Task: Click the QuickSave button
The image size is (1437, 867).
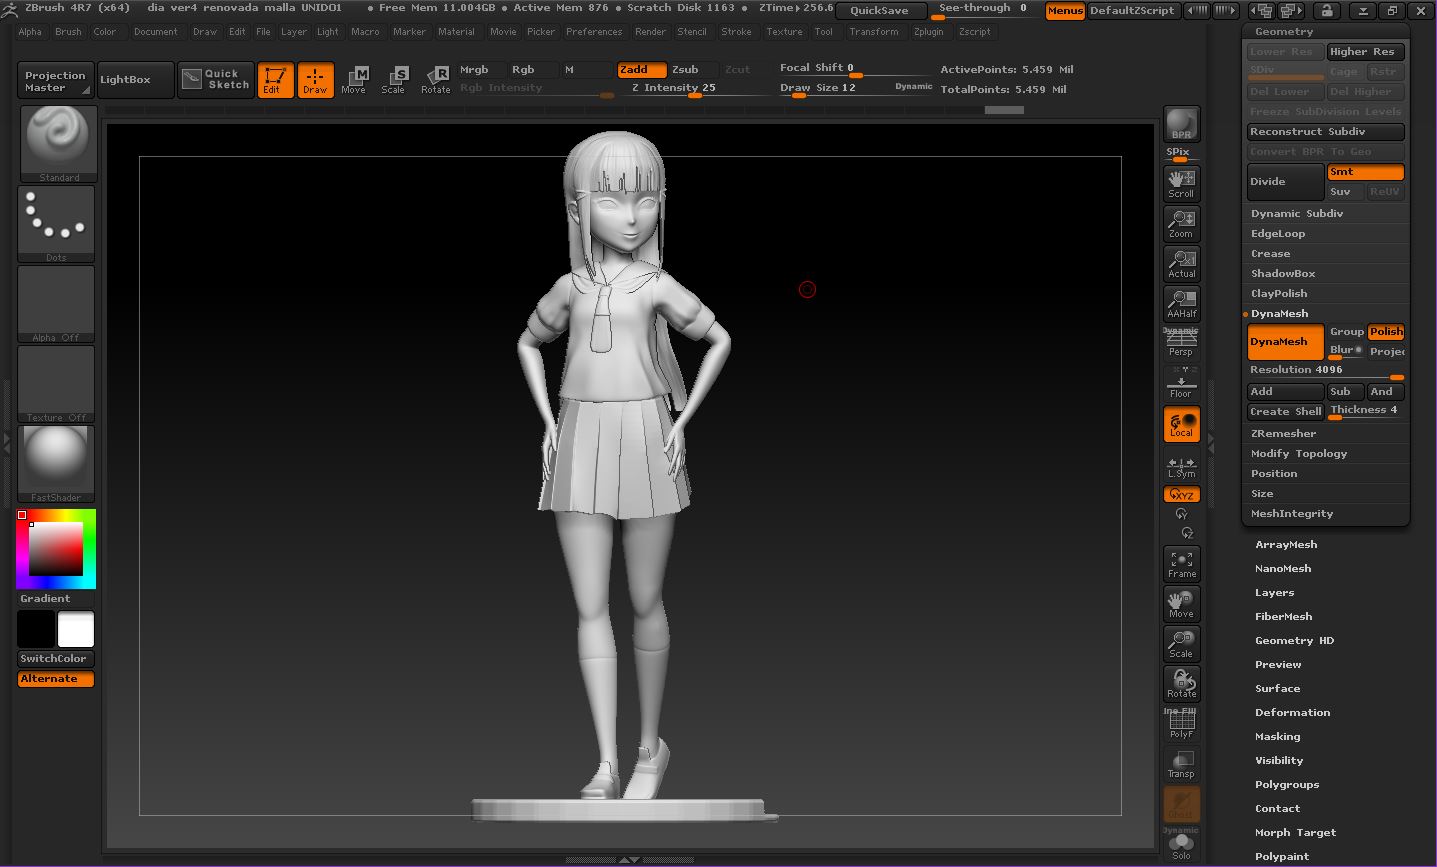Action: point(880,11)
